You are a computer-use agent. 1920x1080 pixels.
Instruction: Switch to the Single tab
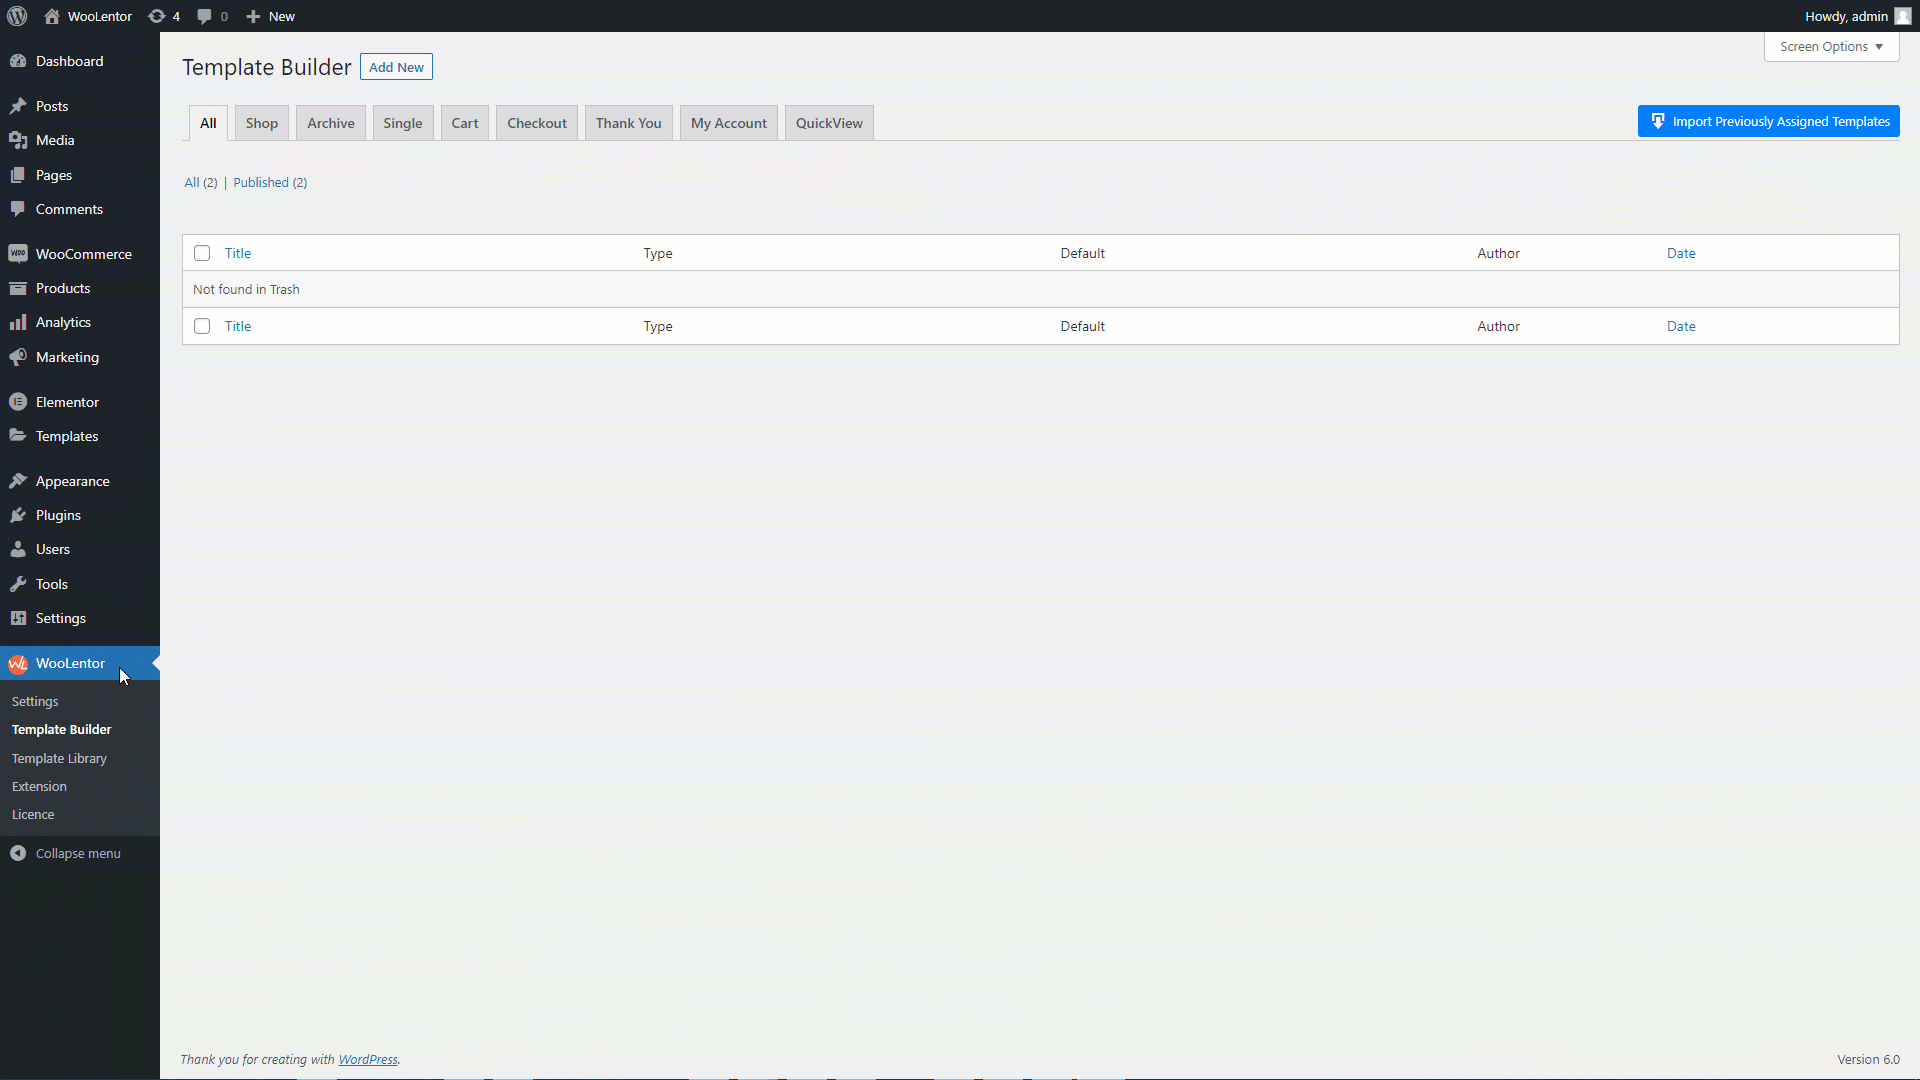403,123
